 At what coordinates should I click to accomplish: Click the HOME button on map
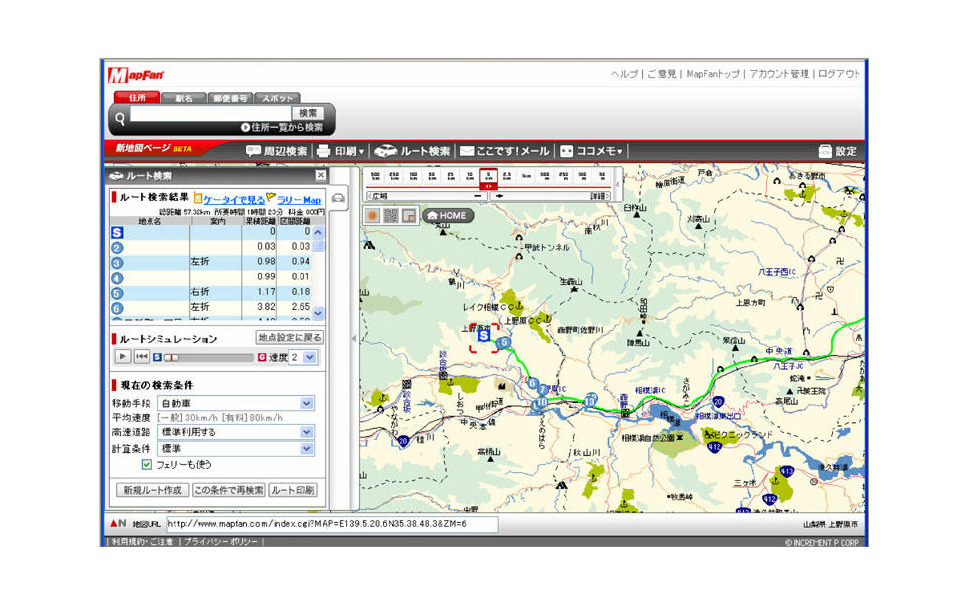tap(448, 215)
